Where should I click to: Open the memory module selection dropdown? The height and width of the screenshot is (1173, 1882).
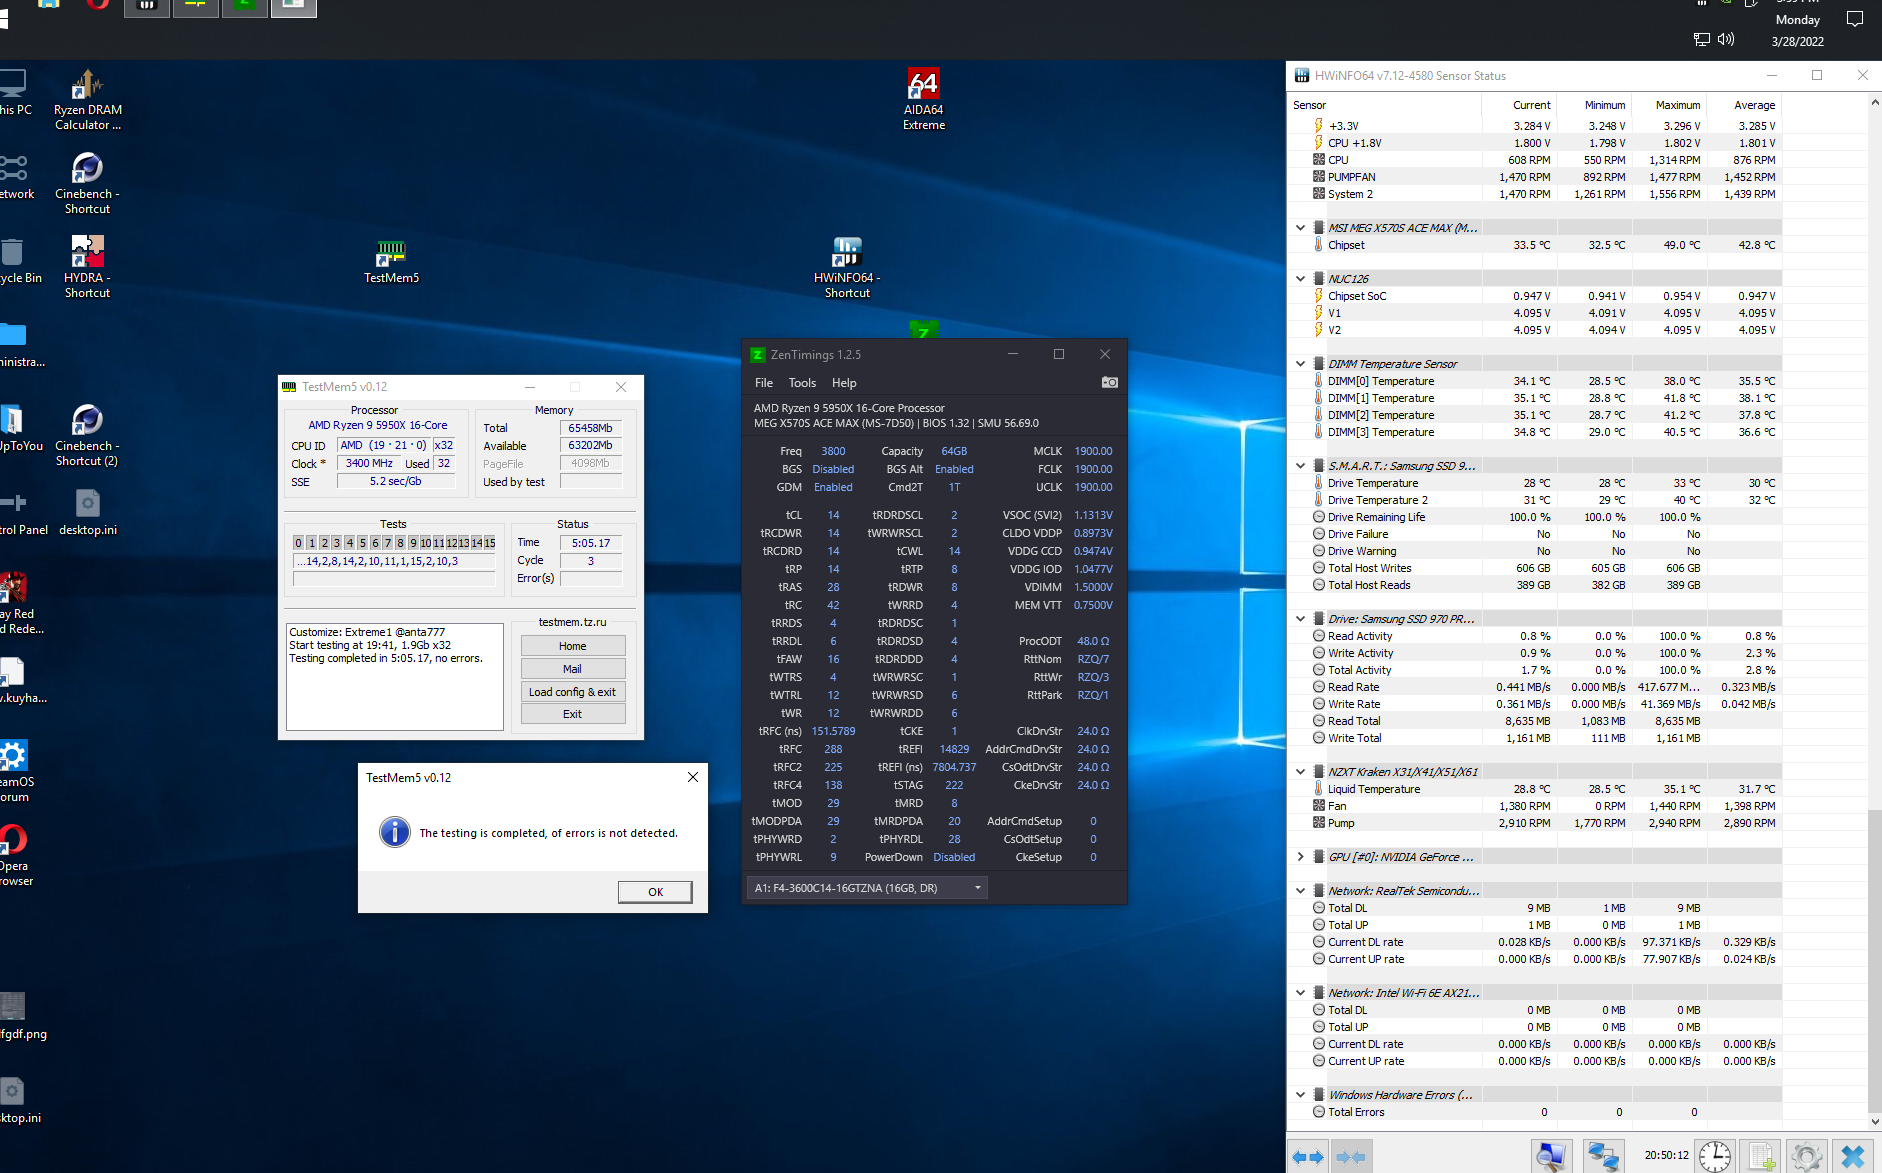(x=867, y=888)
